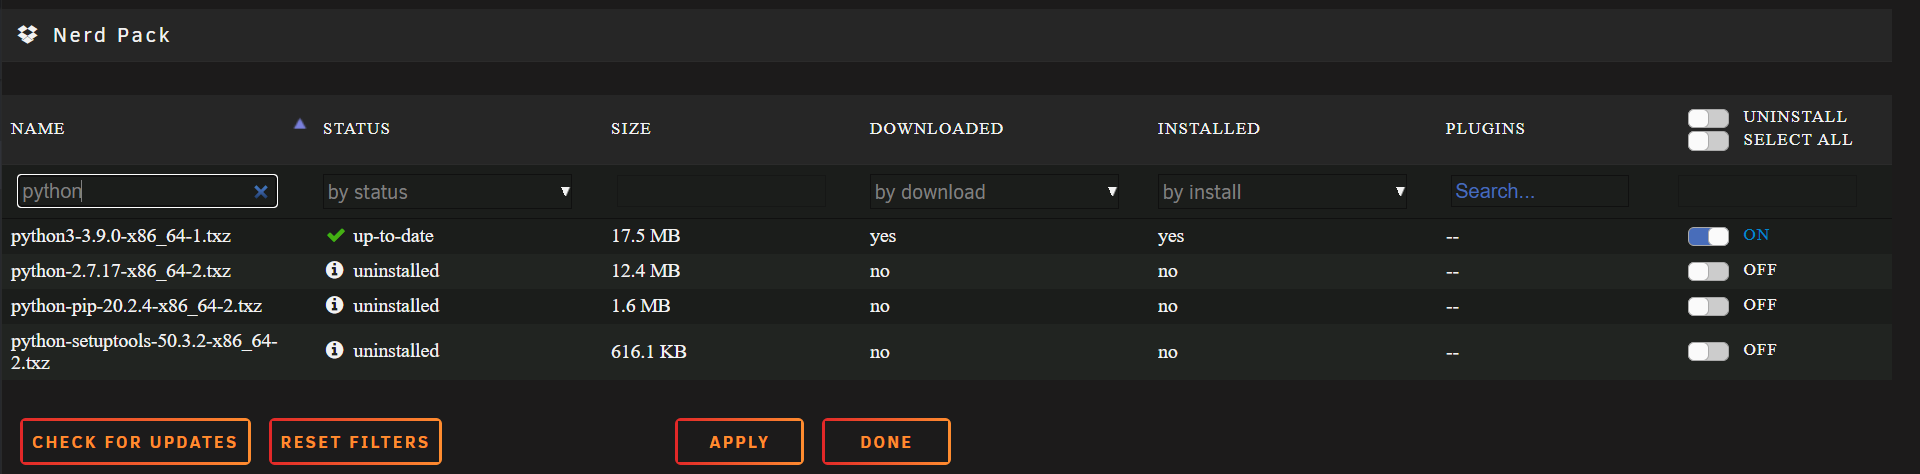Screen dimensions: 1920x474
Task: Enable the python-2.7.17 package toggle
Action: [1708, 271]
